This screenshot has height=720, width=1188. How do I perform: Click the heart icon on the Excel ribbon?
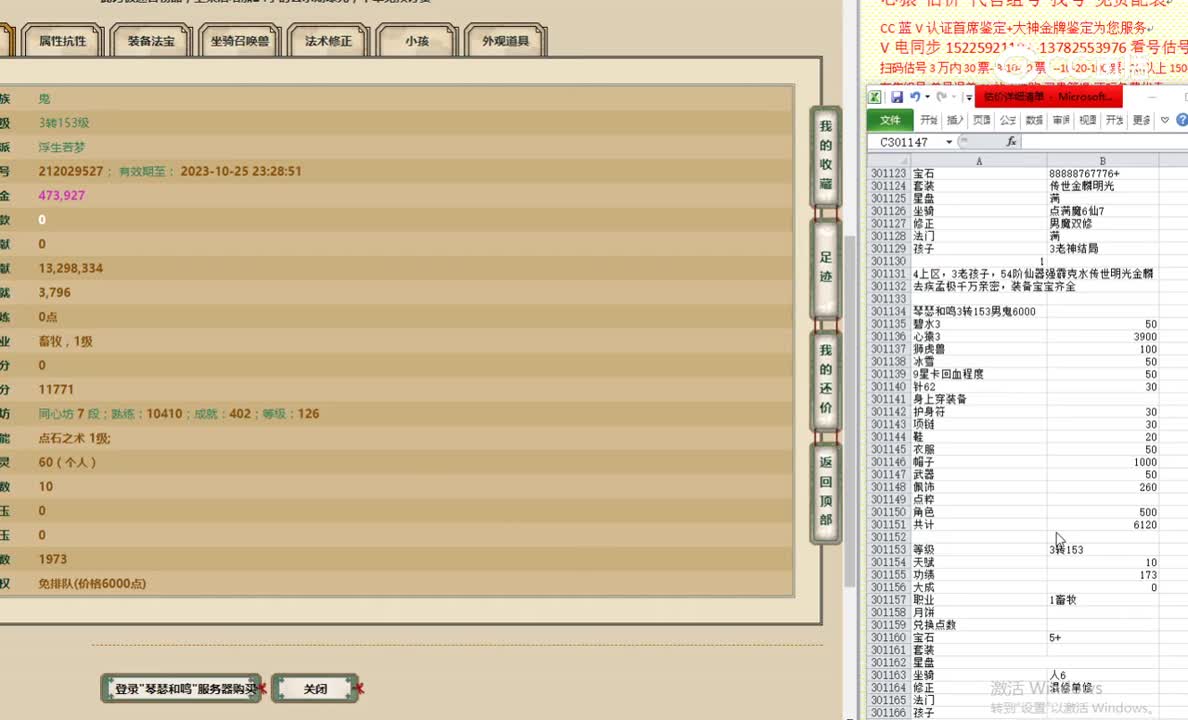pyautogui.click(x=1164, y=119)
